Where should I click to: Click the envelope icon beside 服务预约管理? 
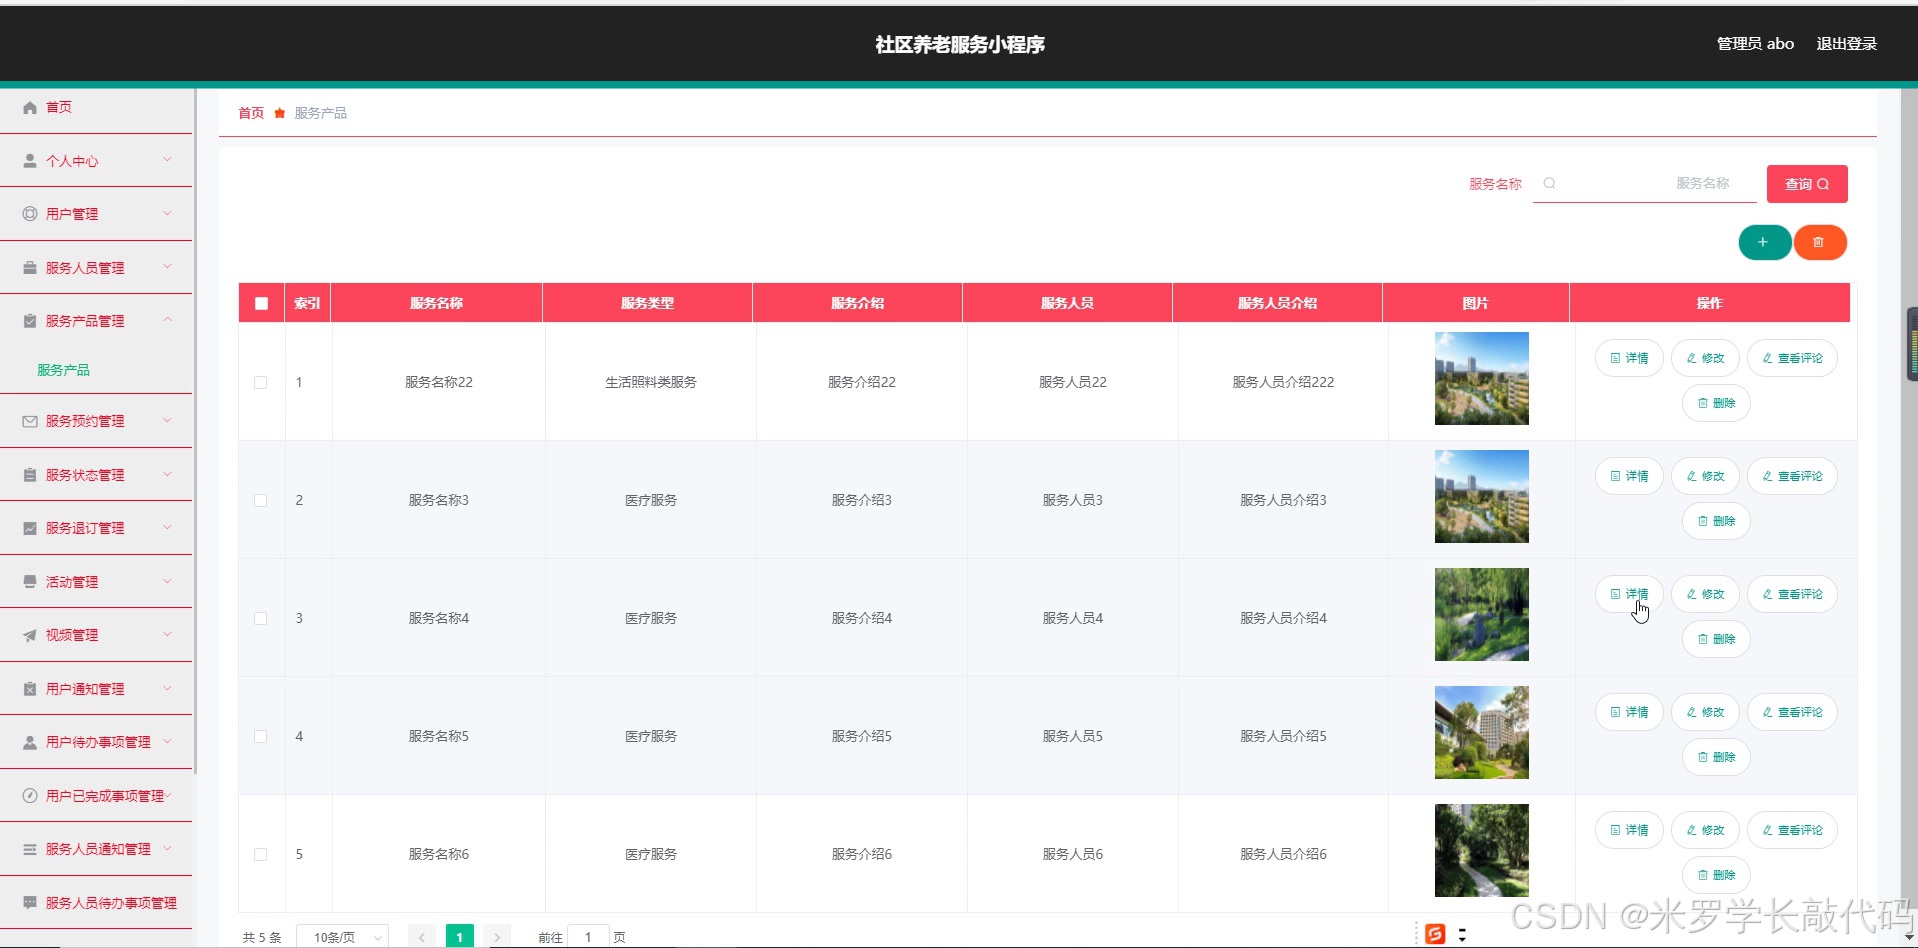pyautogui.click(x=30, y=421)
